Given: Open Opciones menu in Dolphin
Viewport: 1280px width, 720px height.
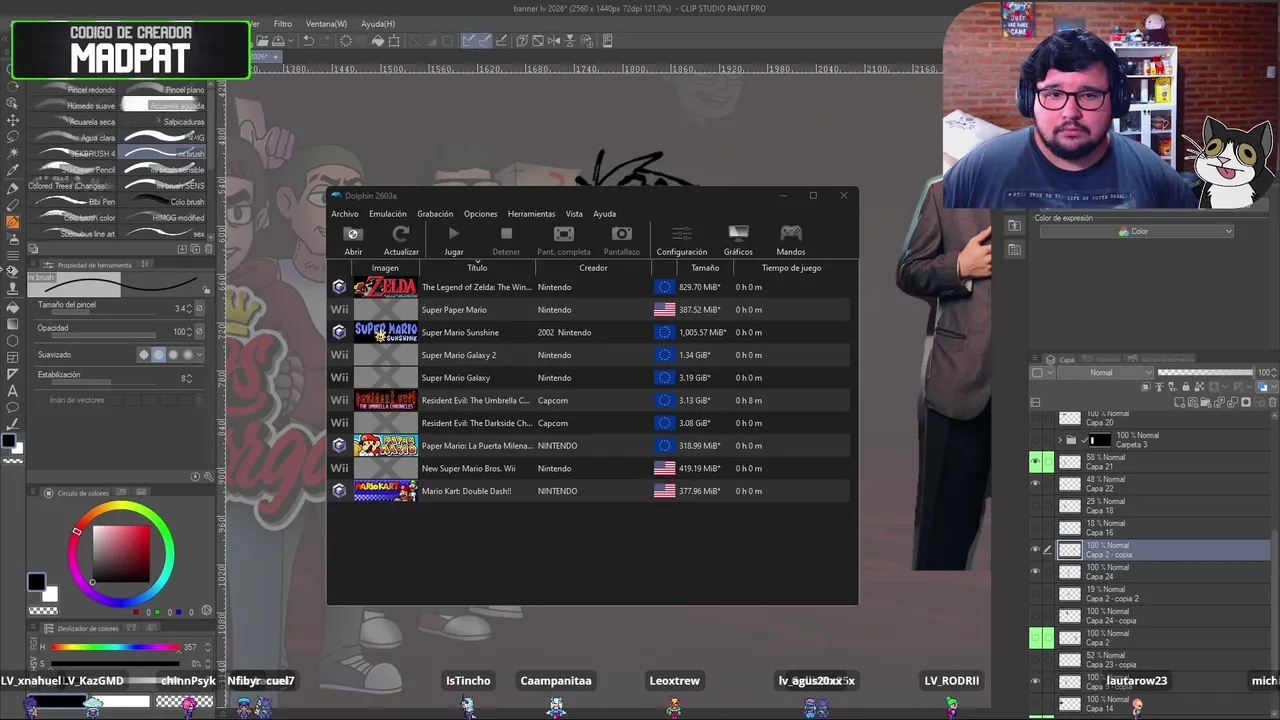Looking at the screenshot, I should pos(480,214).
